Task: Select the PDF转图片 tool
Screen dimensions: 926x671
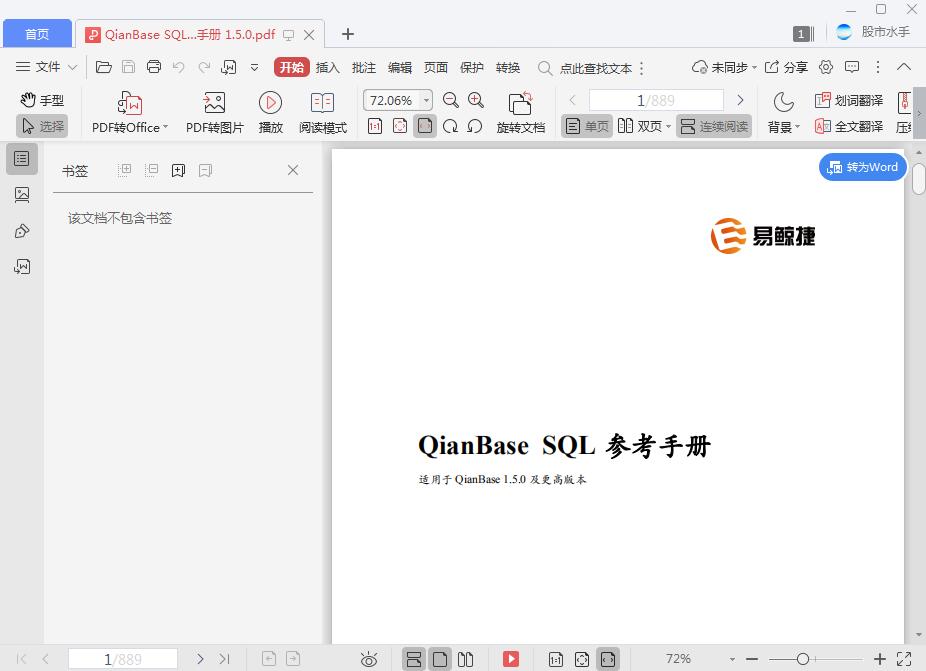Action: pos(213,110)
